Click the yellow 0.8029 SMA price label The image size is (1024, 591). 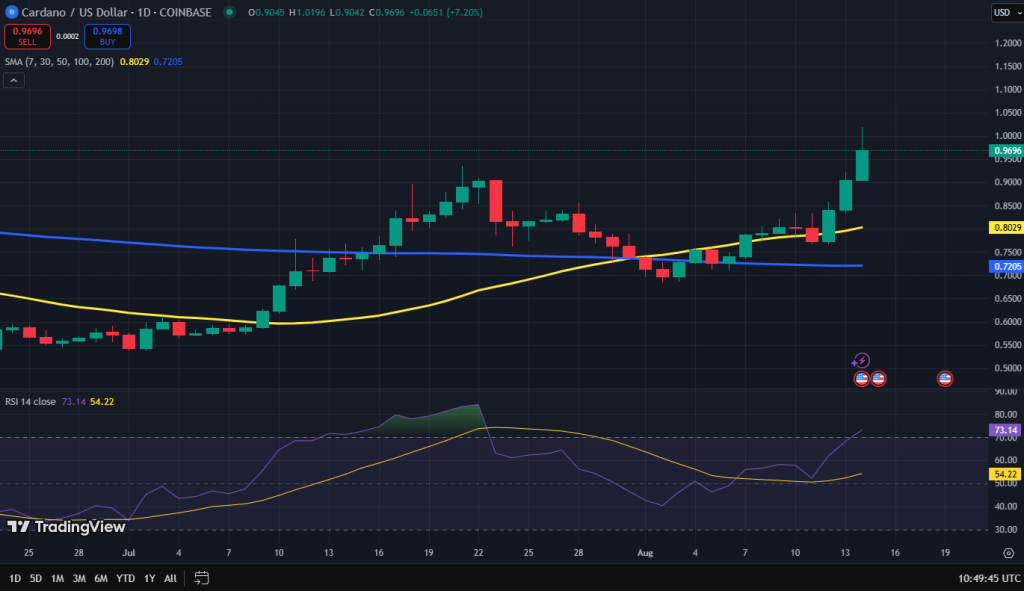pos(1006,227)
